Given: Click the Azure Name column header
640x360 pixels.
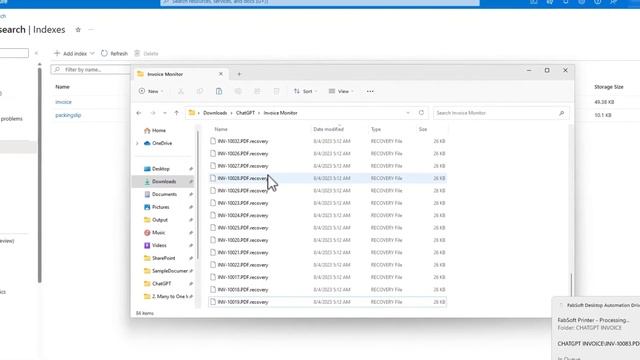Looking at the screenshot, I should pos(62,87).
